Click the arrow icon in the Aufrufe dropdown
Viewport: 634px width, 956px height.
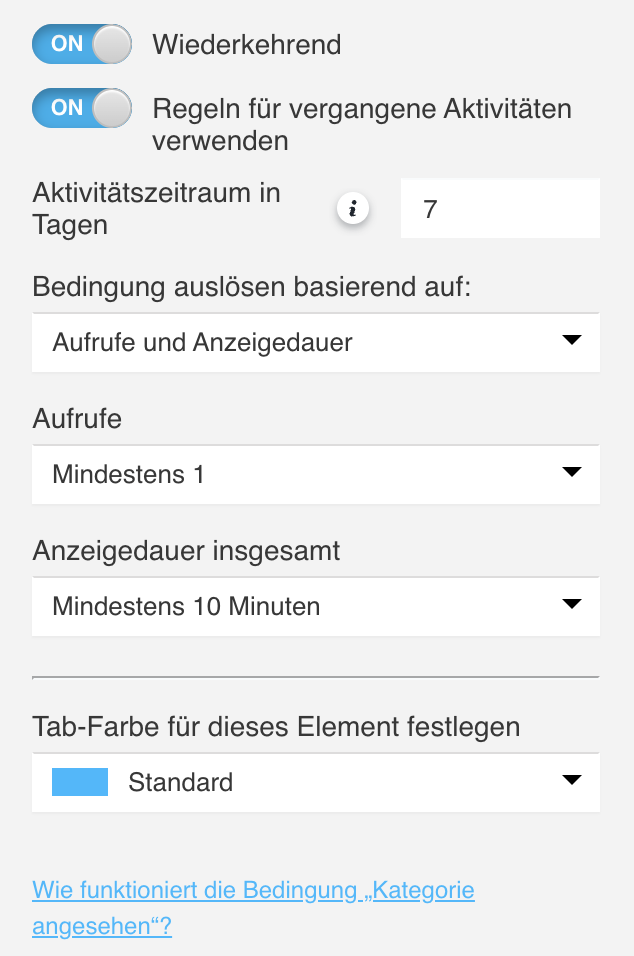pyautogui.click(x=571, y=472)
